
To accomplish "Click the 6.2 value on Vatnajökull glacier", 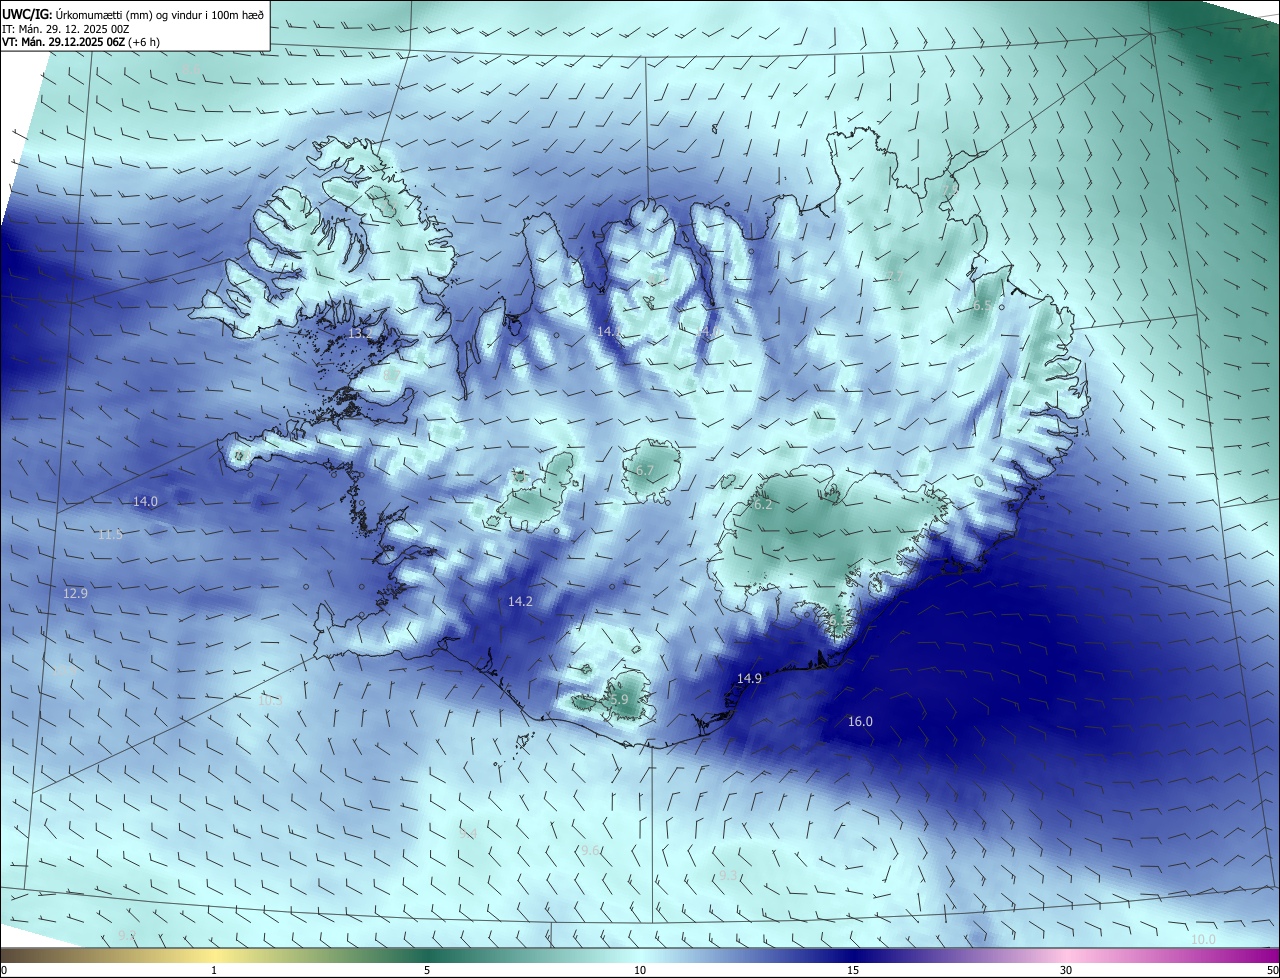I will [x=763, y=505].
